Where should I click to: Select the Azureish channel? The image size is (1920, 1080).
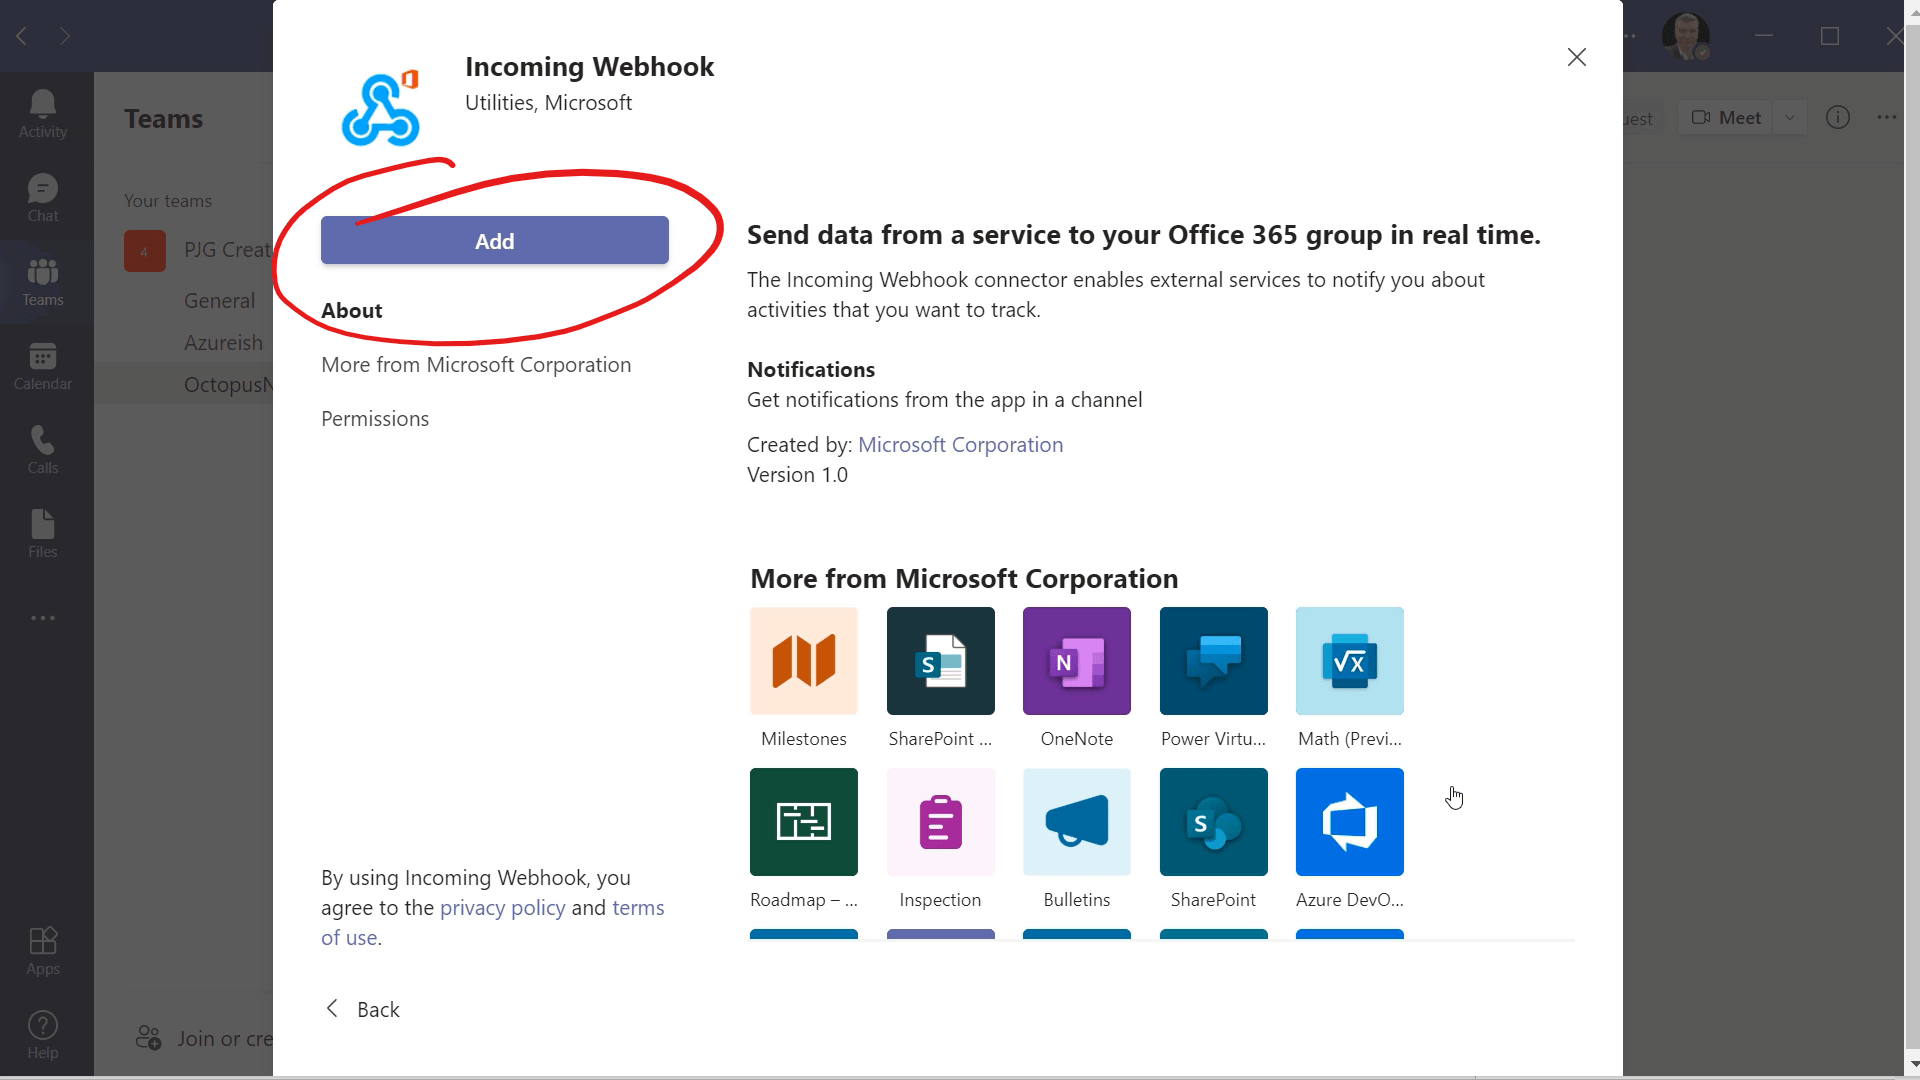coord(223,342)
